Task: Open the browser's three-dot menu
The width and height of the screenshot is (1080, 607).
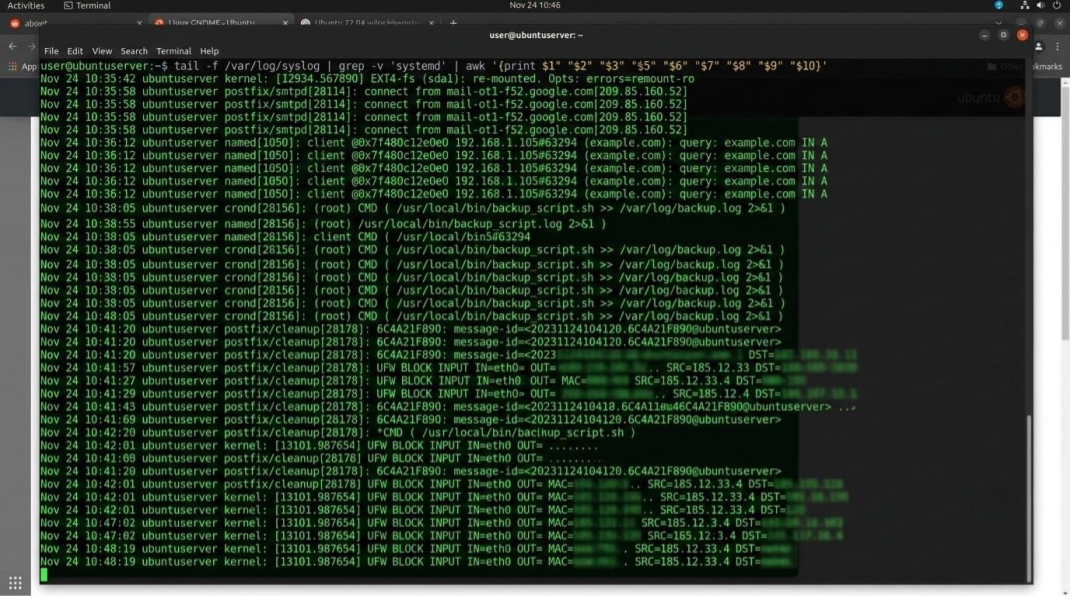Action: tap(1058, 47)
